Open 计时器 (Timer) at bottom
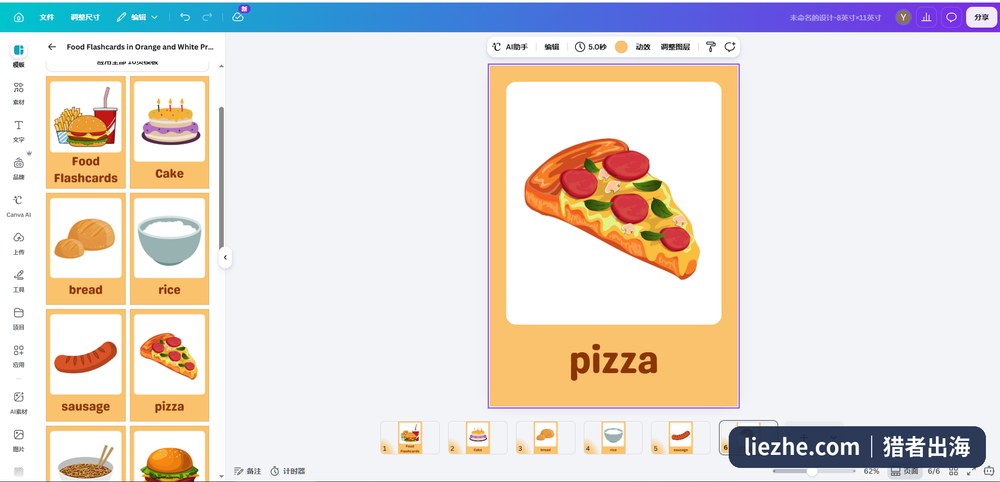This screenshot has height=482, width=1000. (288, 471)
